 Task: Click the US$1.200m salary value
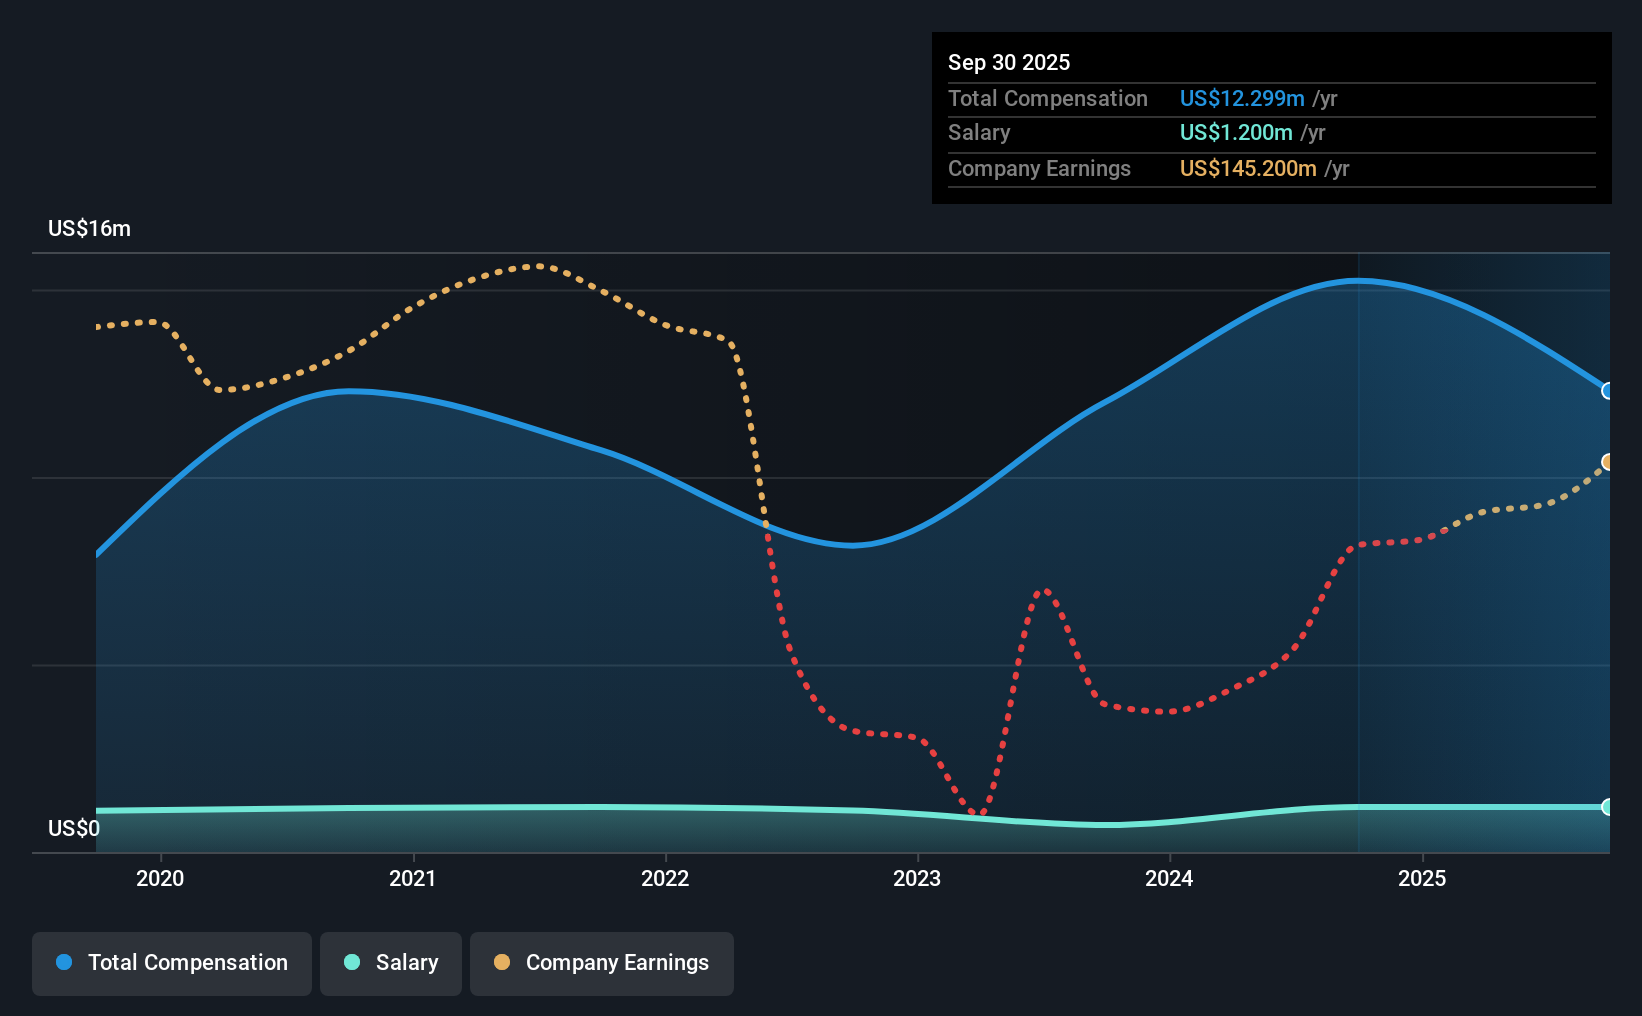coord(1236,132)
